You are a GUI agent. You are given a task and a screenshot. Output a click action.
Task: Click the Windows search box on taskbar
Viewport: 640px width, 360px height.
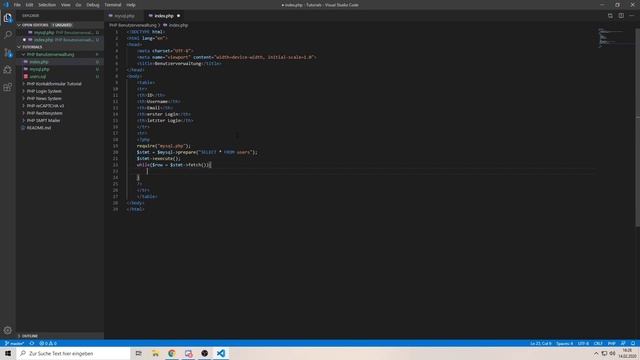pos(73,353)
